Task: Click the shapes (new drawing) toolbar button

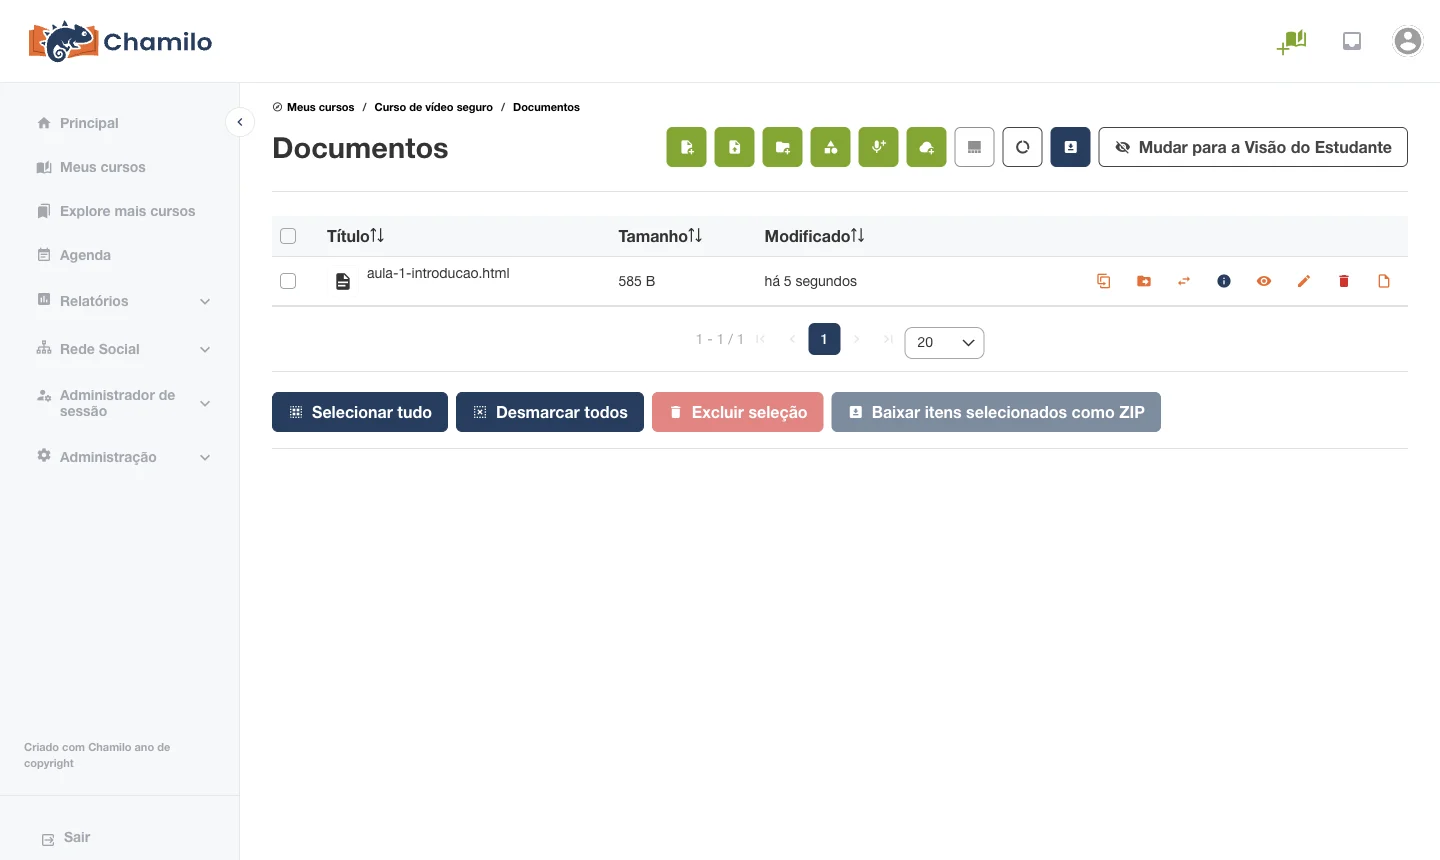Action: pos(831,147)
